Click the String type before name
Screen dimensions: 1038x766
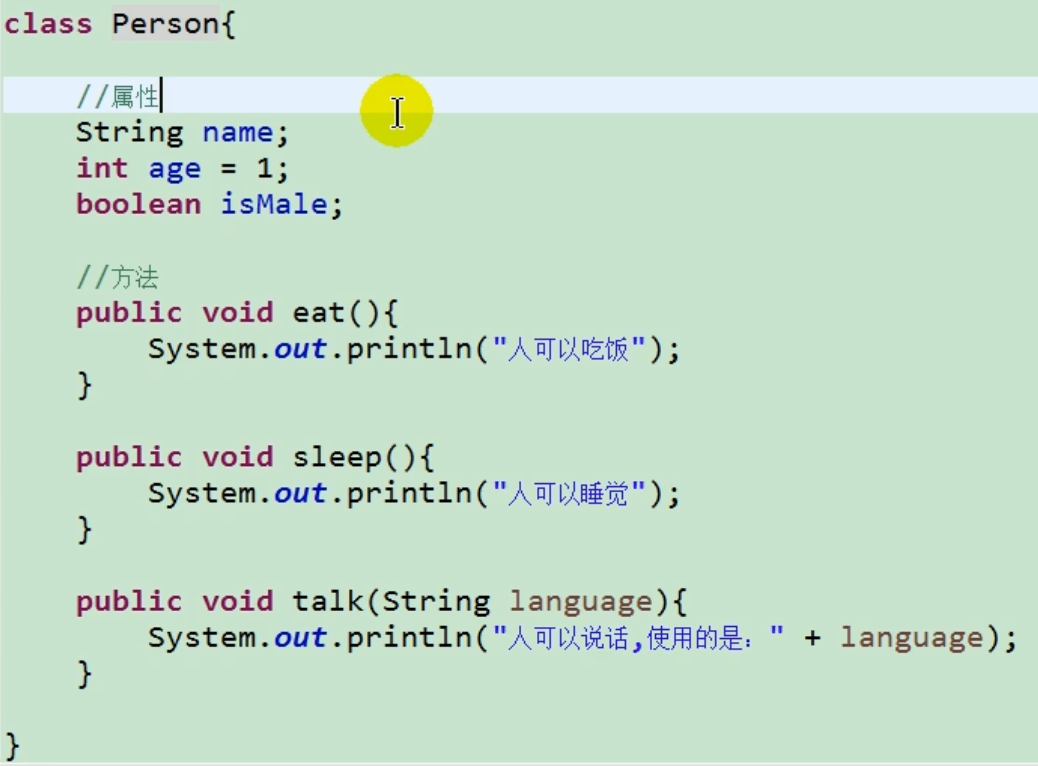click(x=129, y=132)
